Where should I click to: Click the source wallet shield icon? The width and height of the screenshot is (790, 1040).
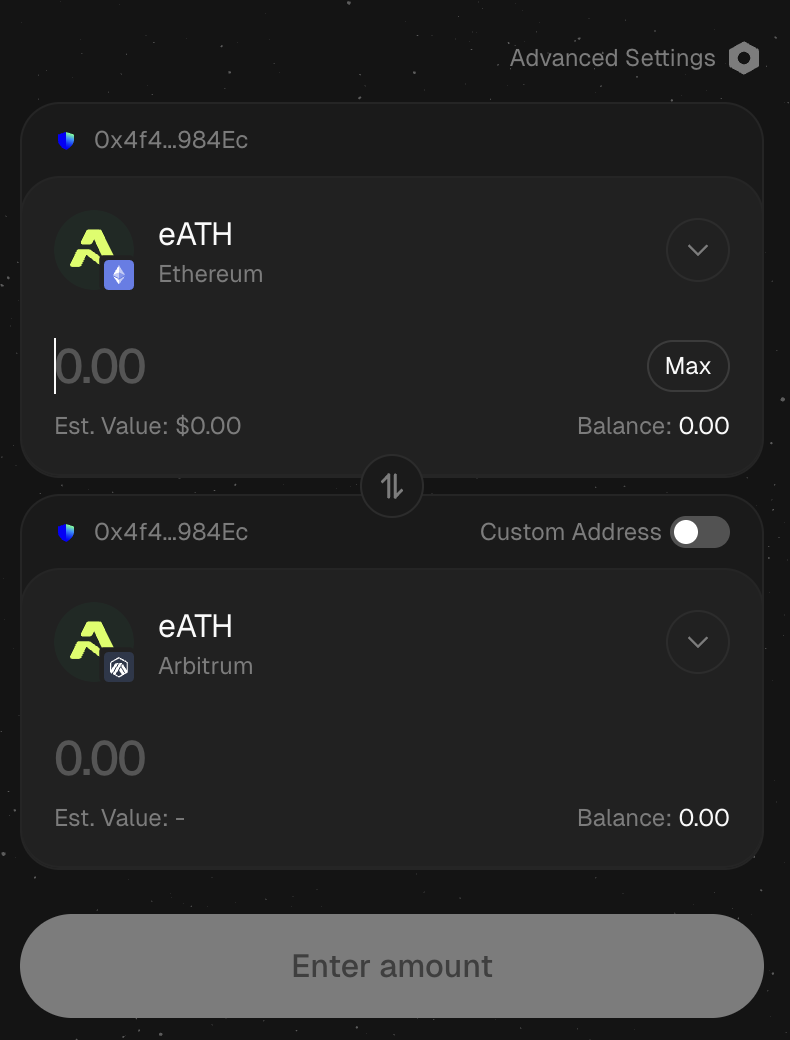tap(66, 140)
